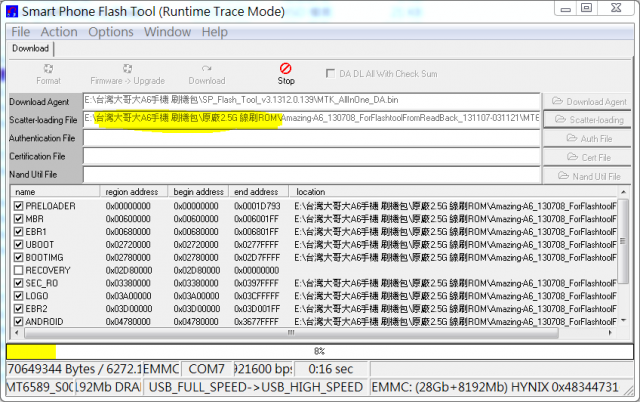Uncheck the LOGO partition checkbox
640x402 pixels.
(18, 296)
